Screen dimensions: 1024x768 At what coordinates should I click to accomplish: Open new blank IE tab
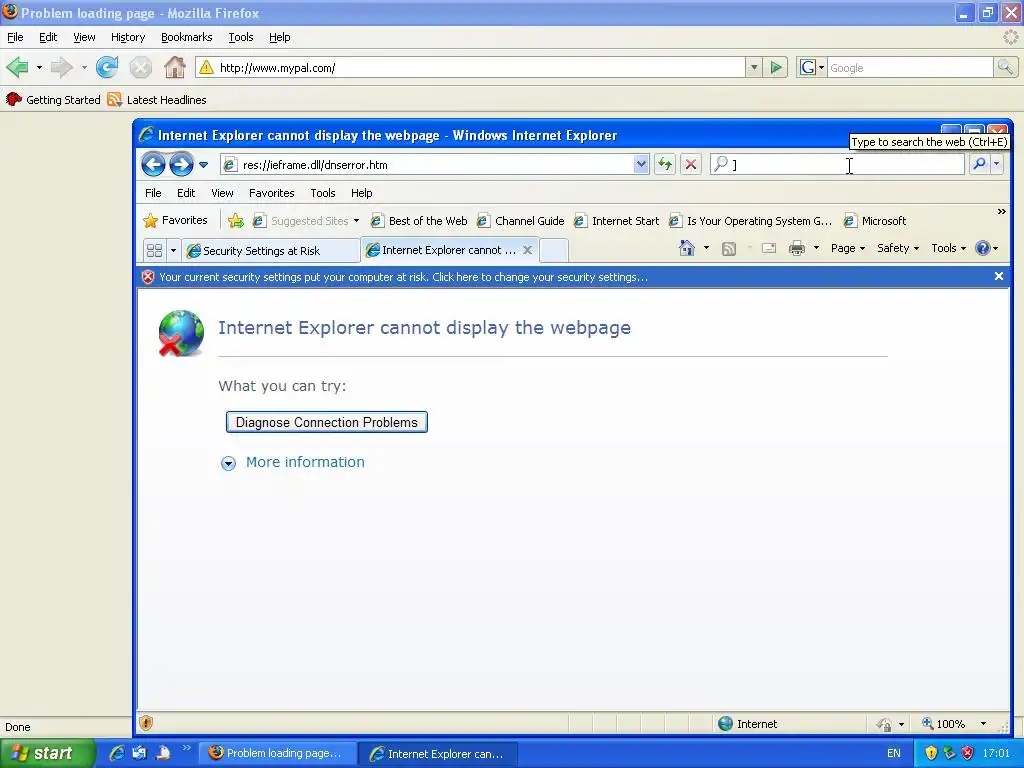553,251
